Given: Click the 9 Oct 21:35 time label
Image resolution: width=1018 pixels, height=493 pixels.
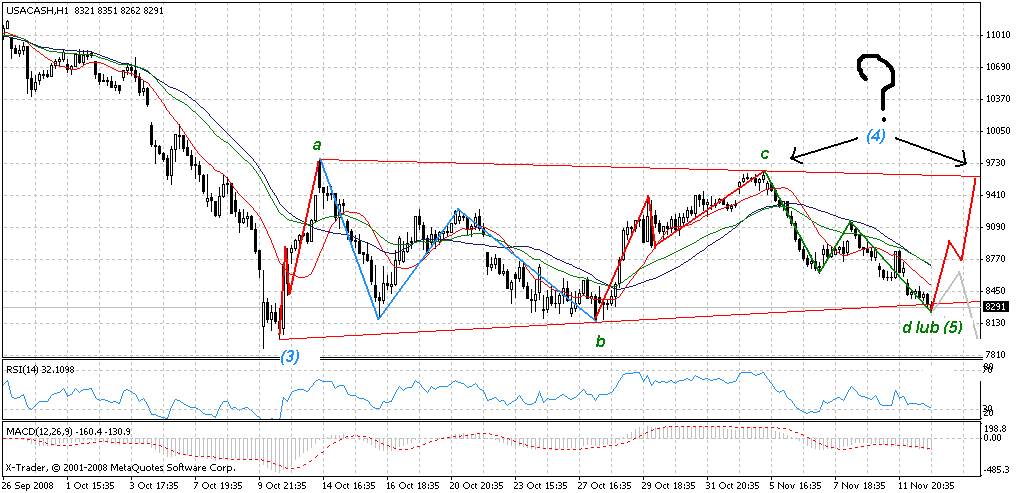Looking at the screenshot, I should [282, 485].
